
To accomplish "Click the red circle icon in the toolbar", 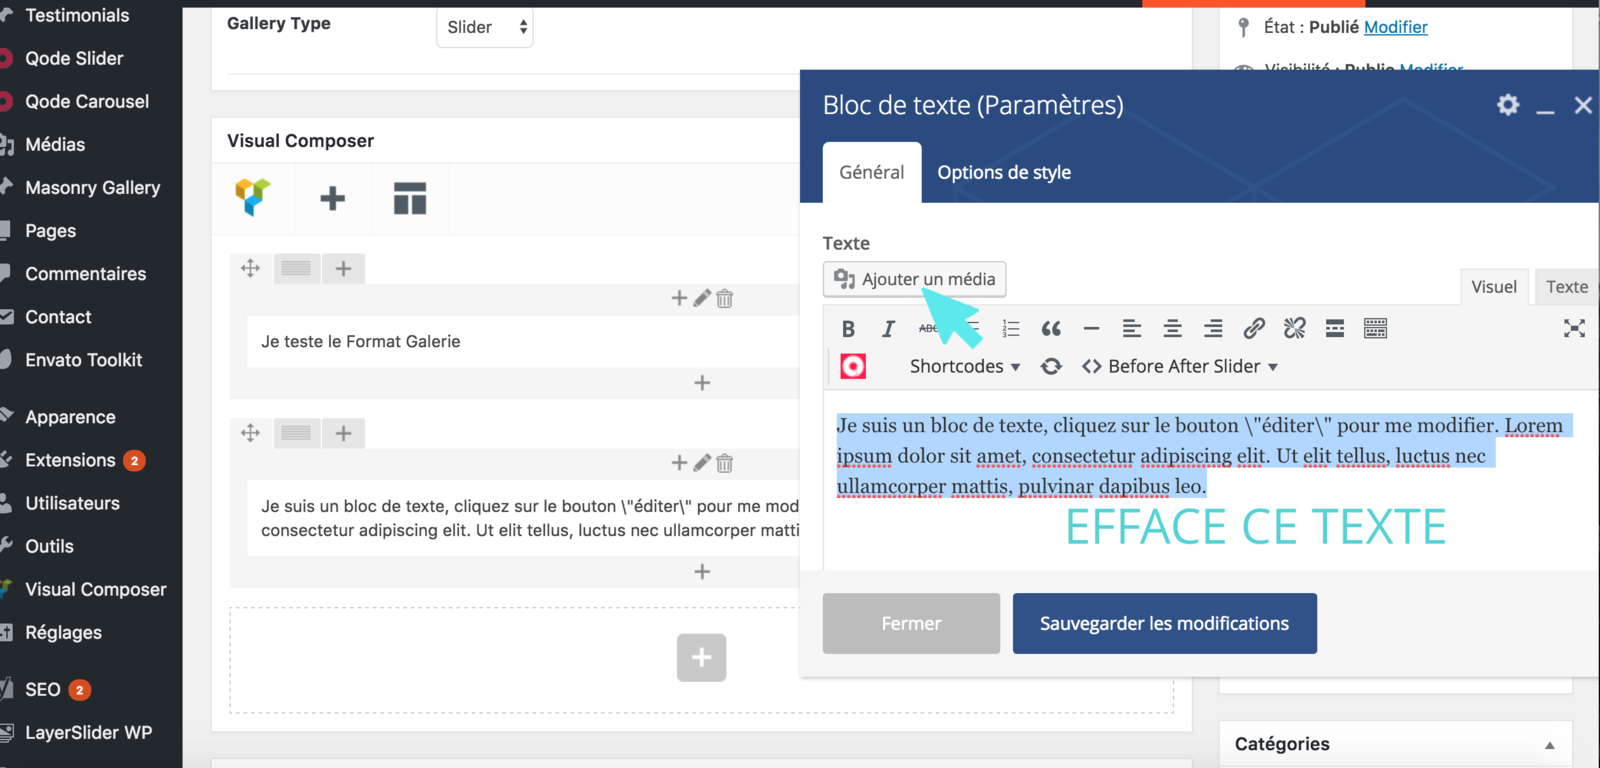I will click(853, 367).
